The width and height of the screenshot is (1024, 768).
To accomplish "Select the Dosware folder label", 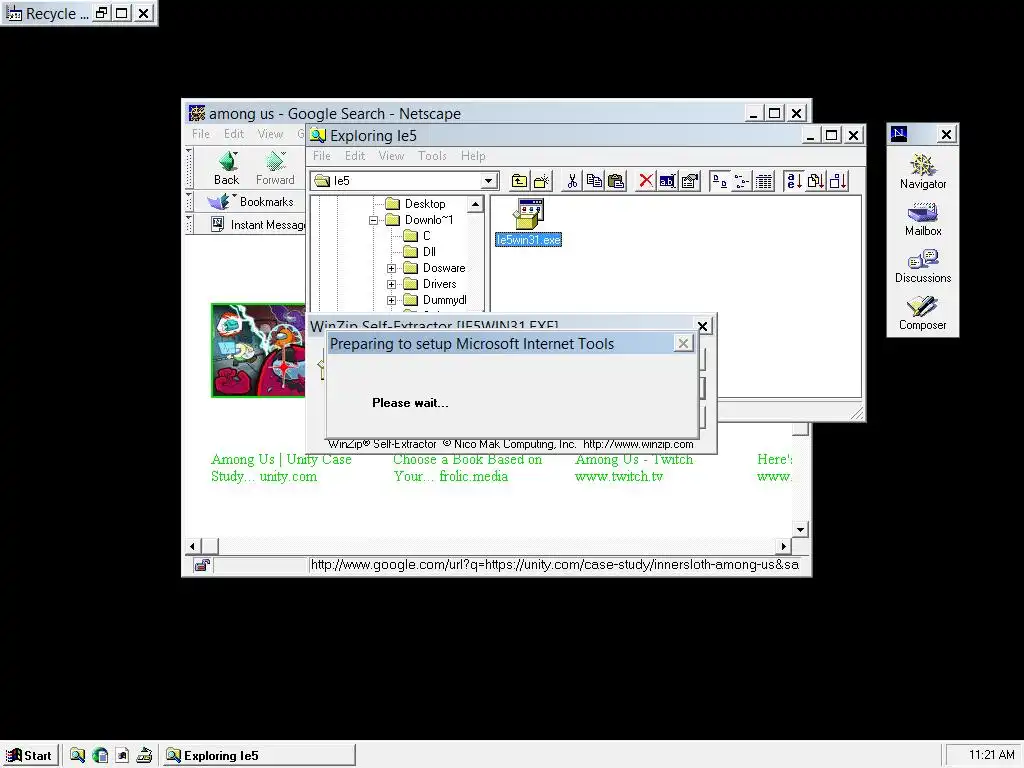I will coord(444,268).
